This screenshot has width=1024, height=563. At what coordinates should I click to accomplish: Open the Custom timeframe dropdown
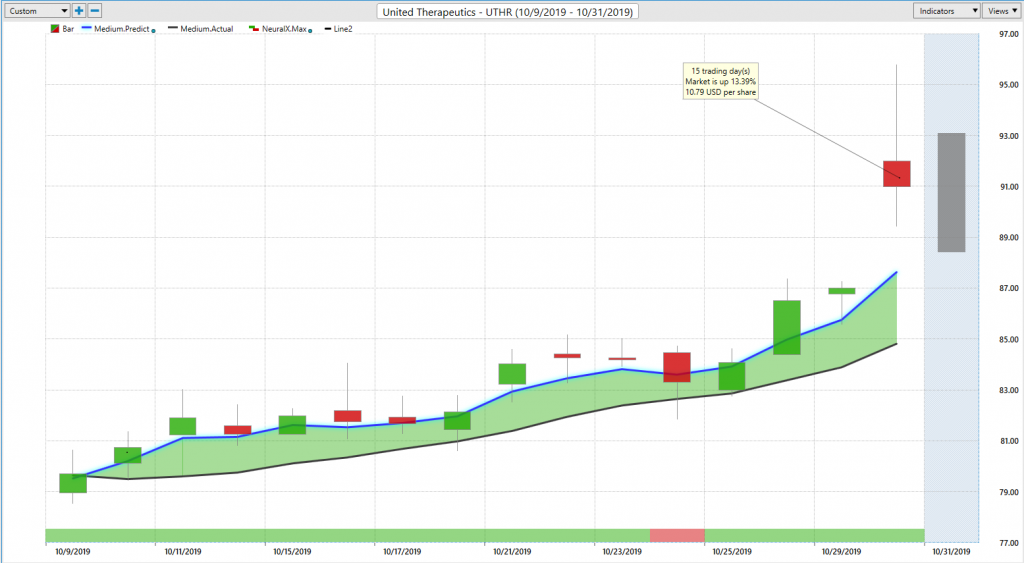point(37,11)
